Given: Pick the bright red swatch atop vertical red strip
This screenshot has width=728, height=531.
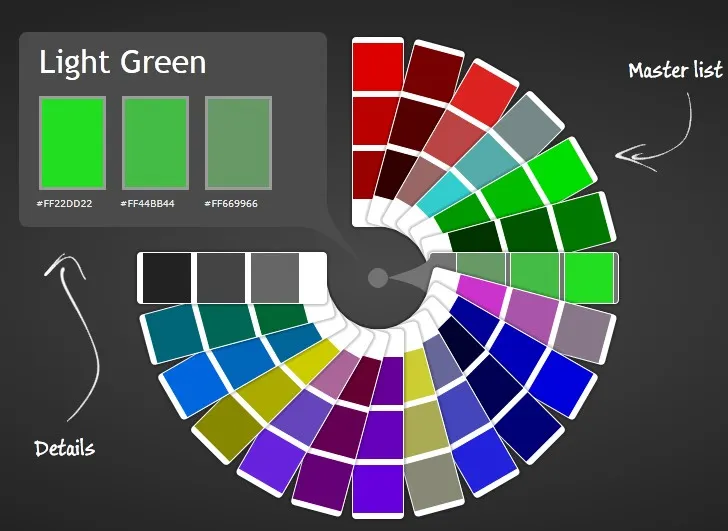Looking at the screenshot, I should point(378,68).
